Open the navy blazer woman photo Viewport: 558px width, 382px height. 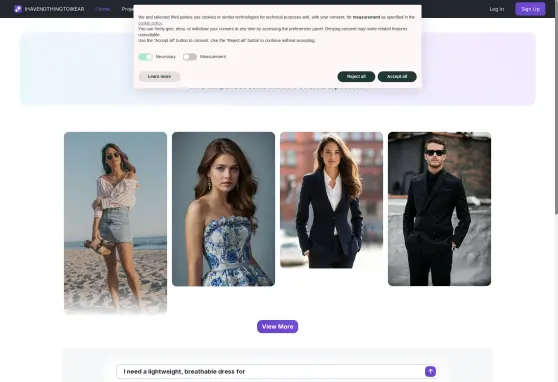(331, 200)
